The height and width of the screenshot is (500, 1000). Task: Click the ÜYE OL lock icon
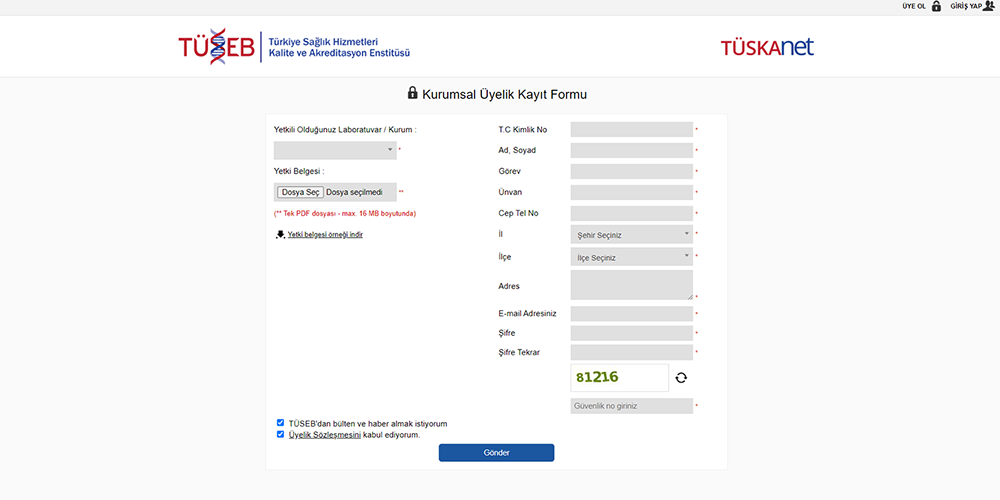936,6
